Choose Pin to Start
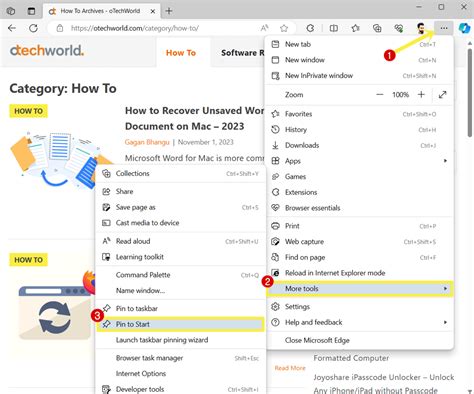 180,324
